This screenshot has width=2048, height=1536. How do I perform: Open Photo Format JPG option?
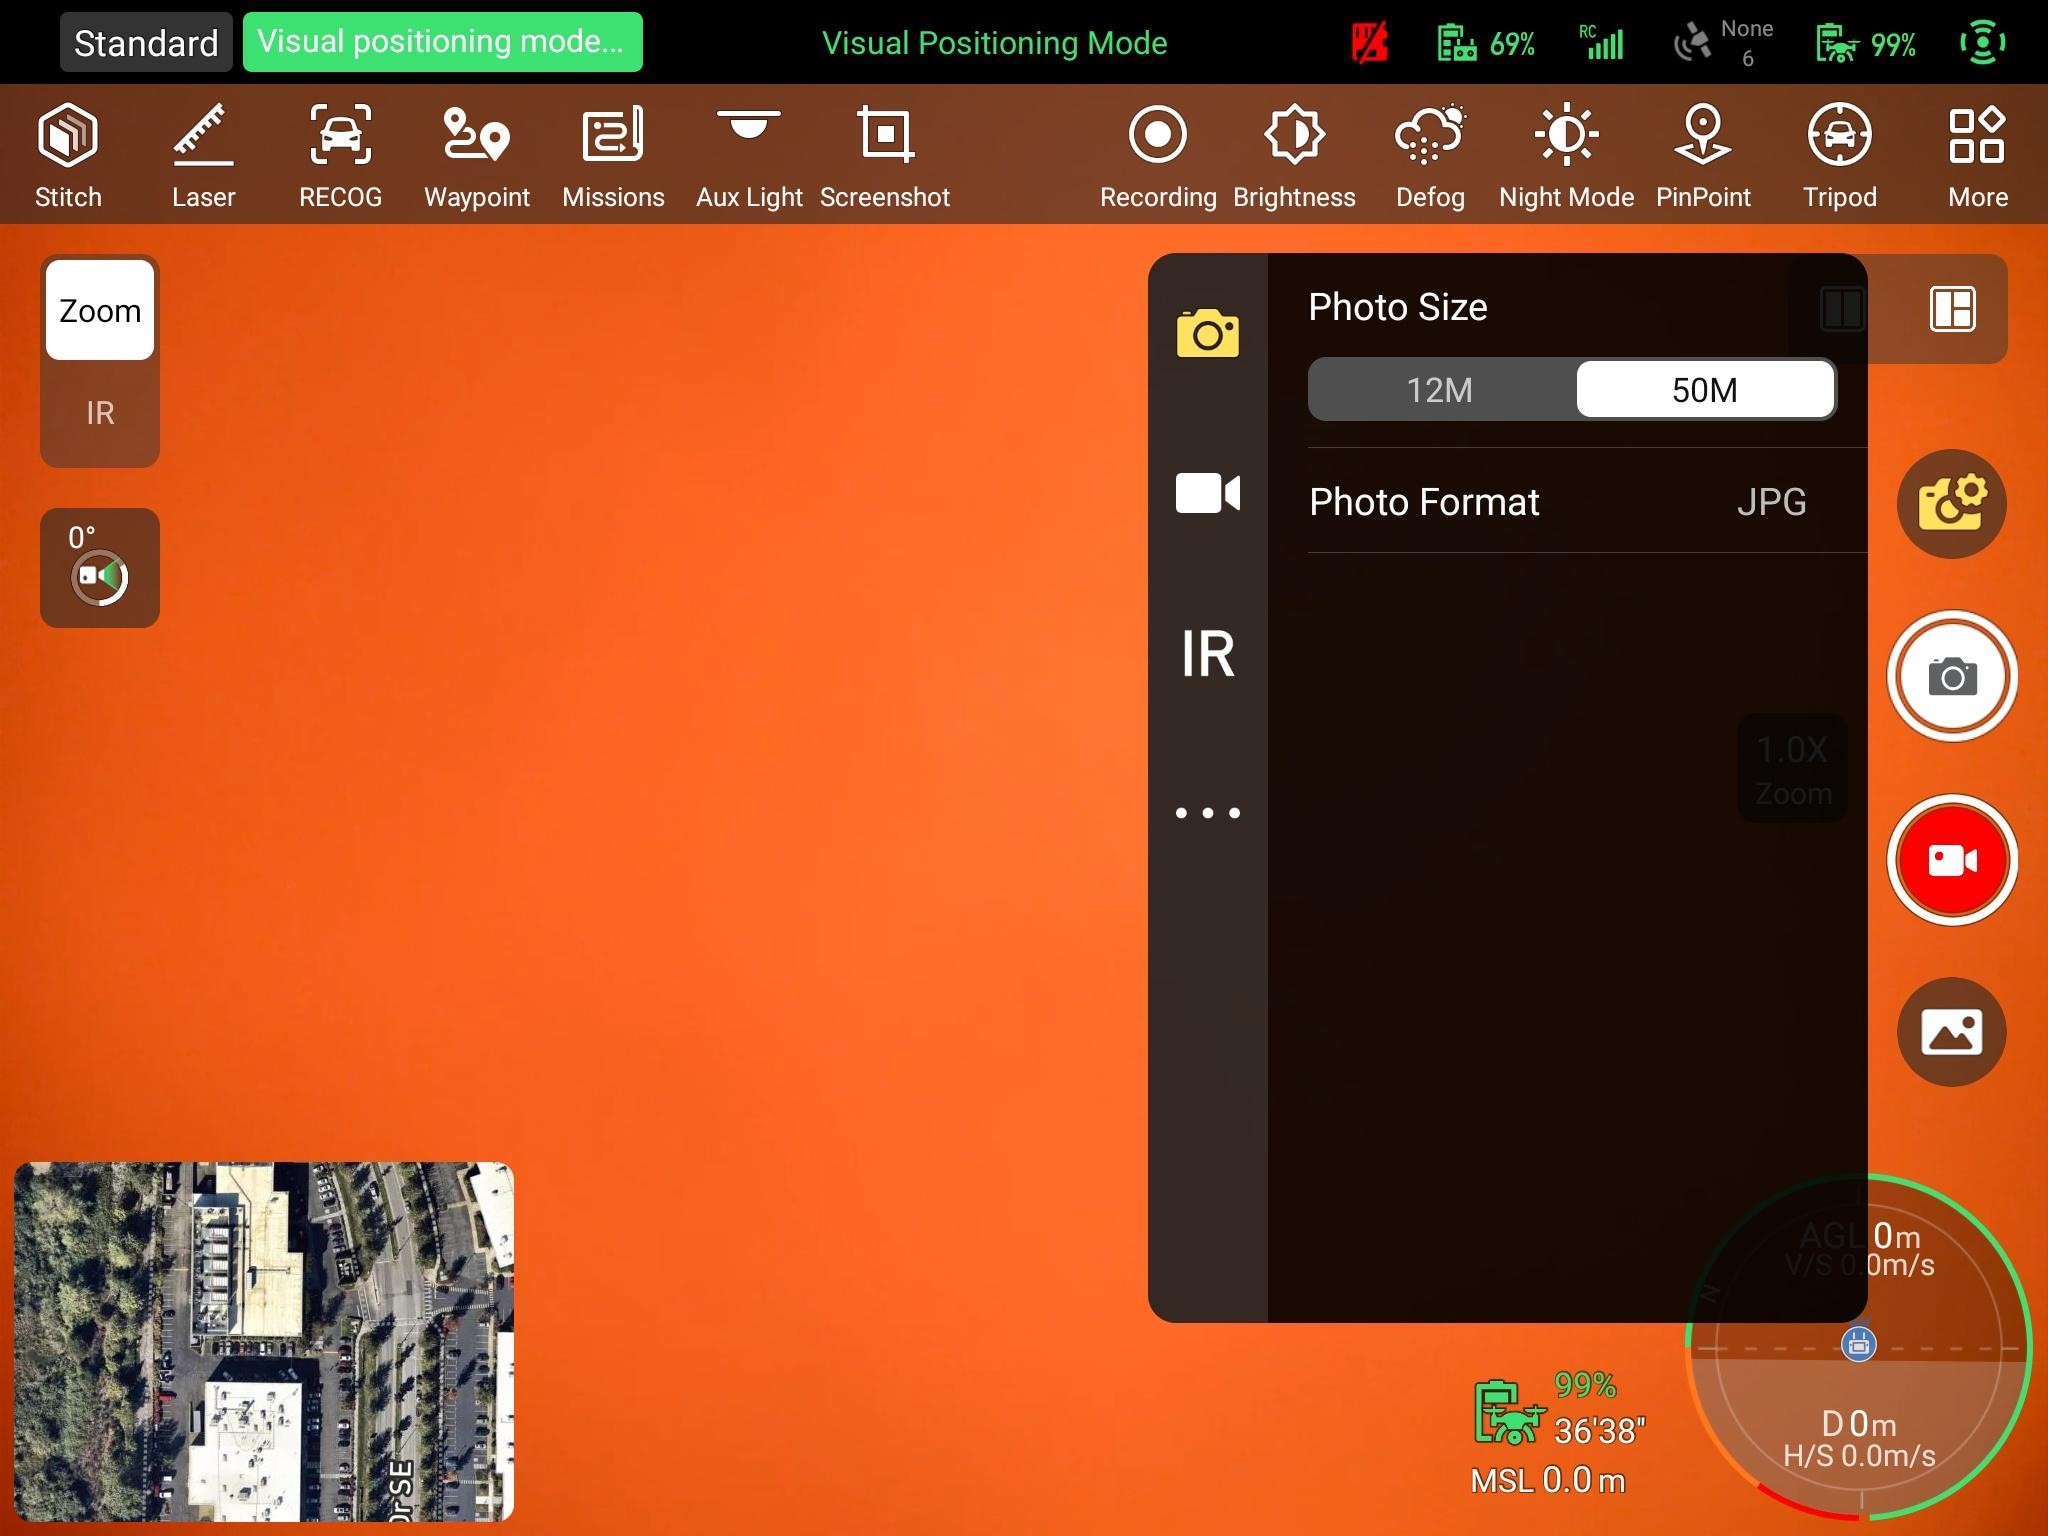1587,501
